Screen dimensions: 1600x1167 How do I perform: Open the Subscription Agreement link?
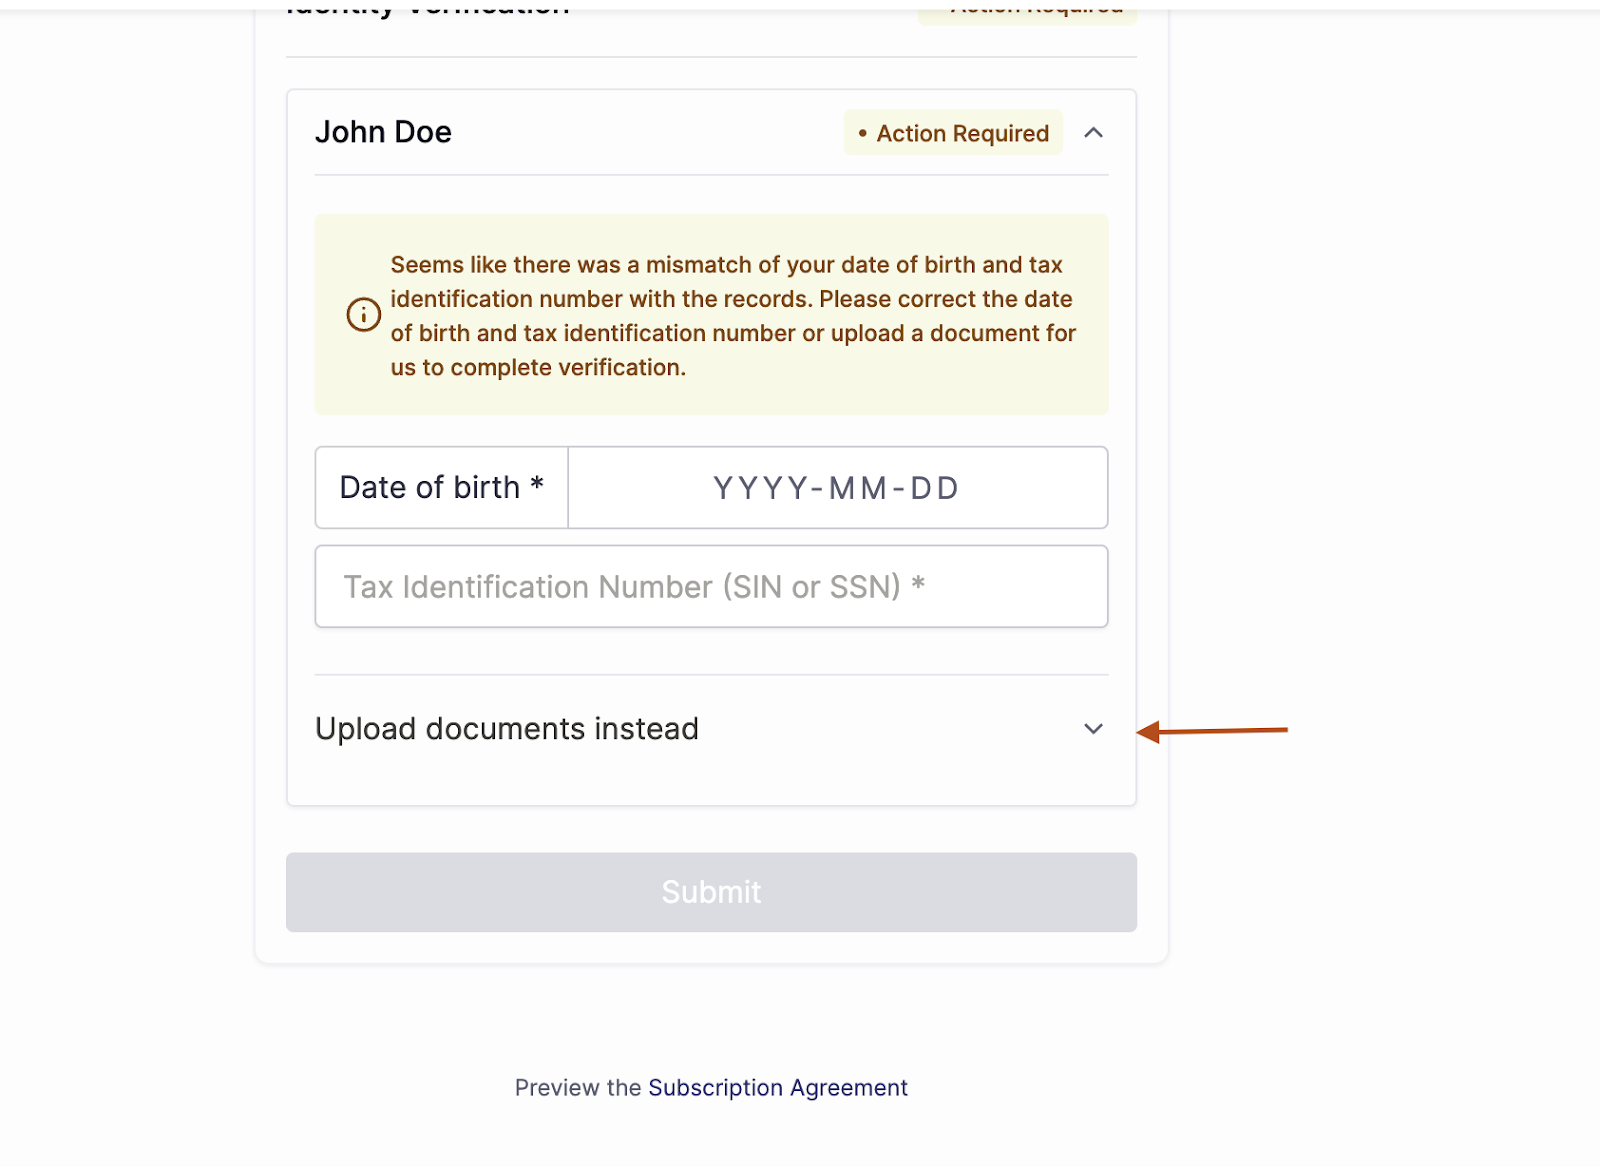[x=778, y=1088]
